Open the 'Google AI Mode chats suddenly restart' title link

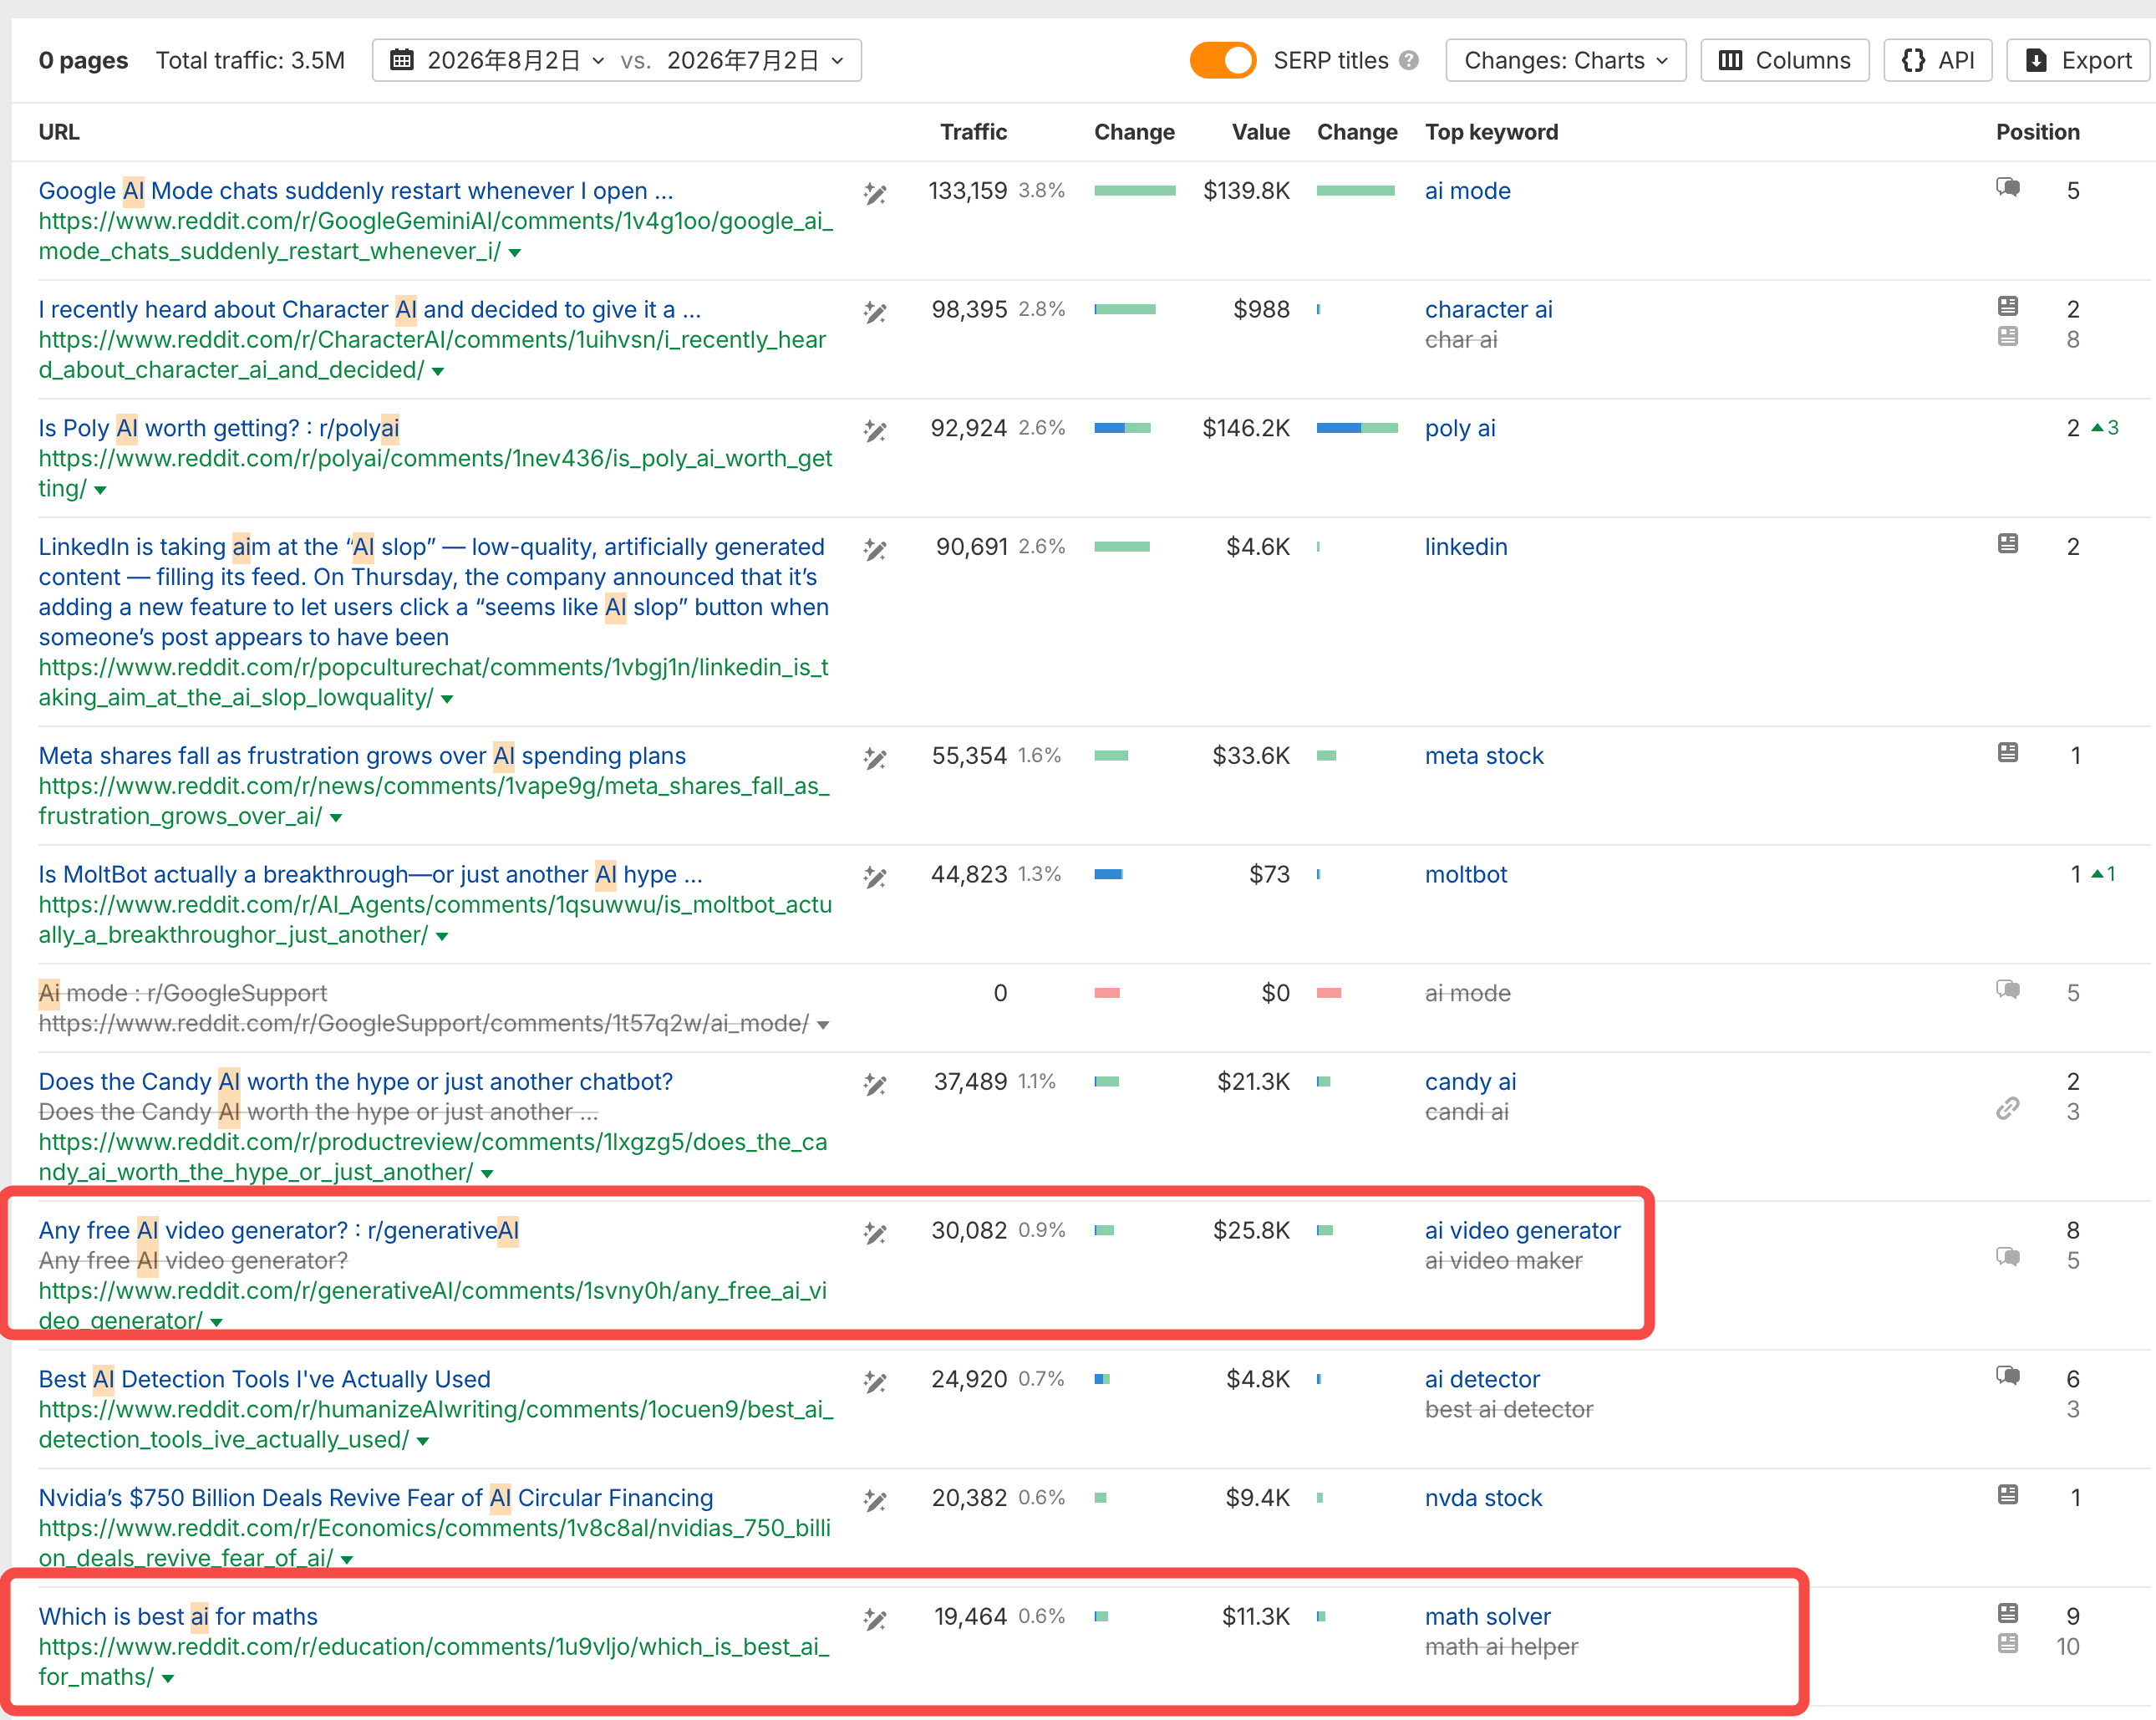tap(356, 191)
